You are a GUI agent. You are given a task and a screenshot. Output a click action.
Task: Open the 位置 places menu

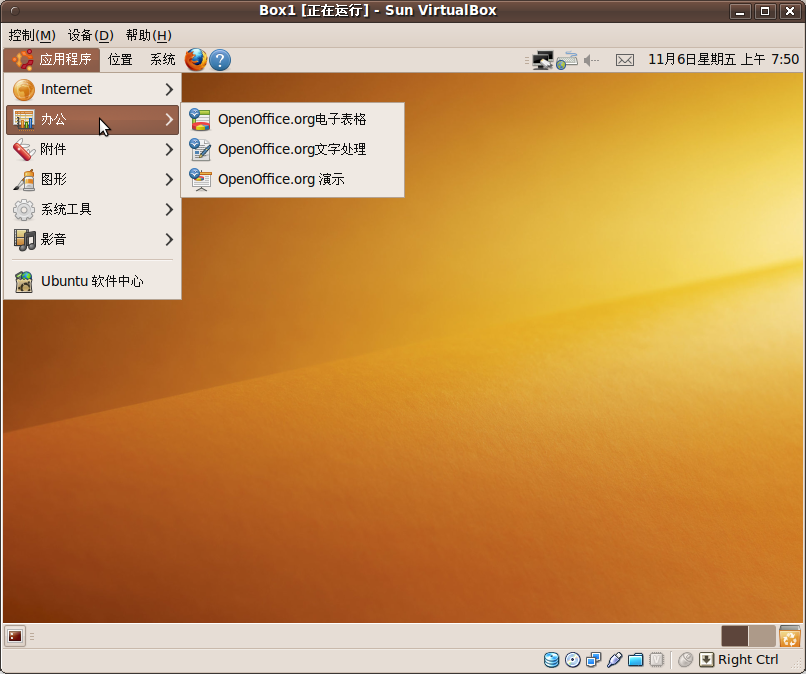tap(120, 60)
